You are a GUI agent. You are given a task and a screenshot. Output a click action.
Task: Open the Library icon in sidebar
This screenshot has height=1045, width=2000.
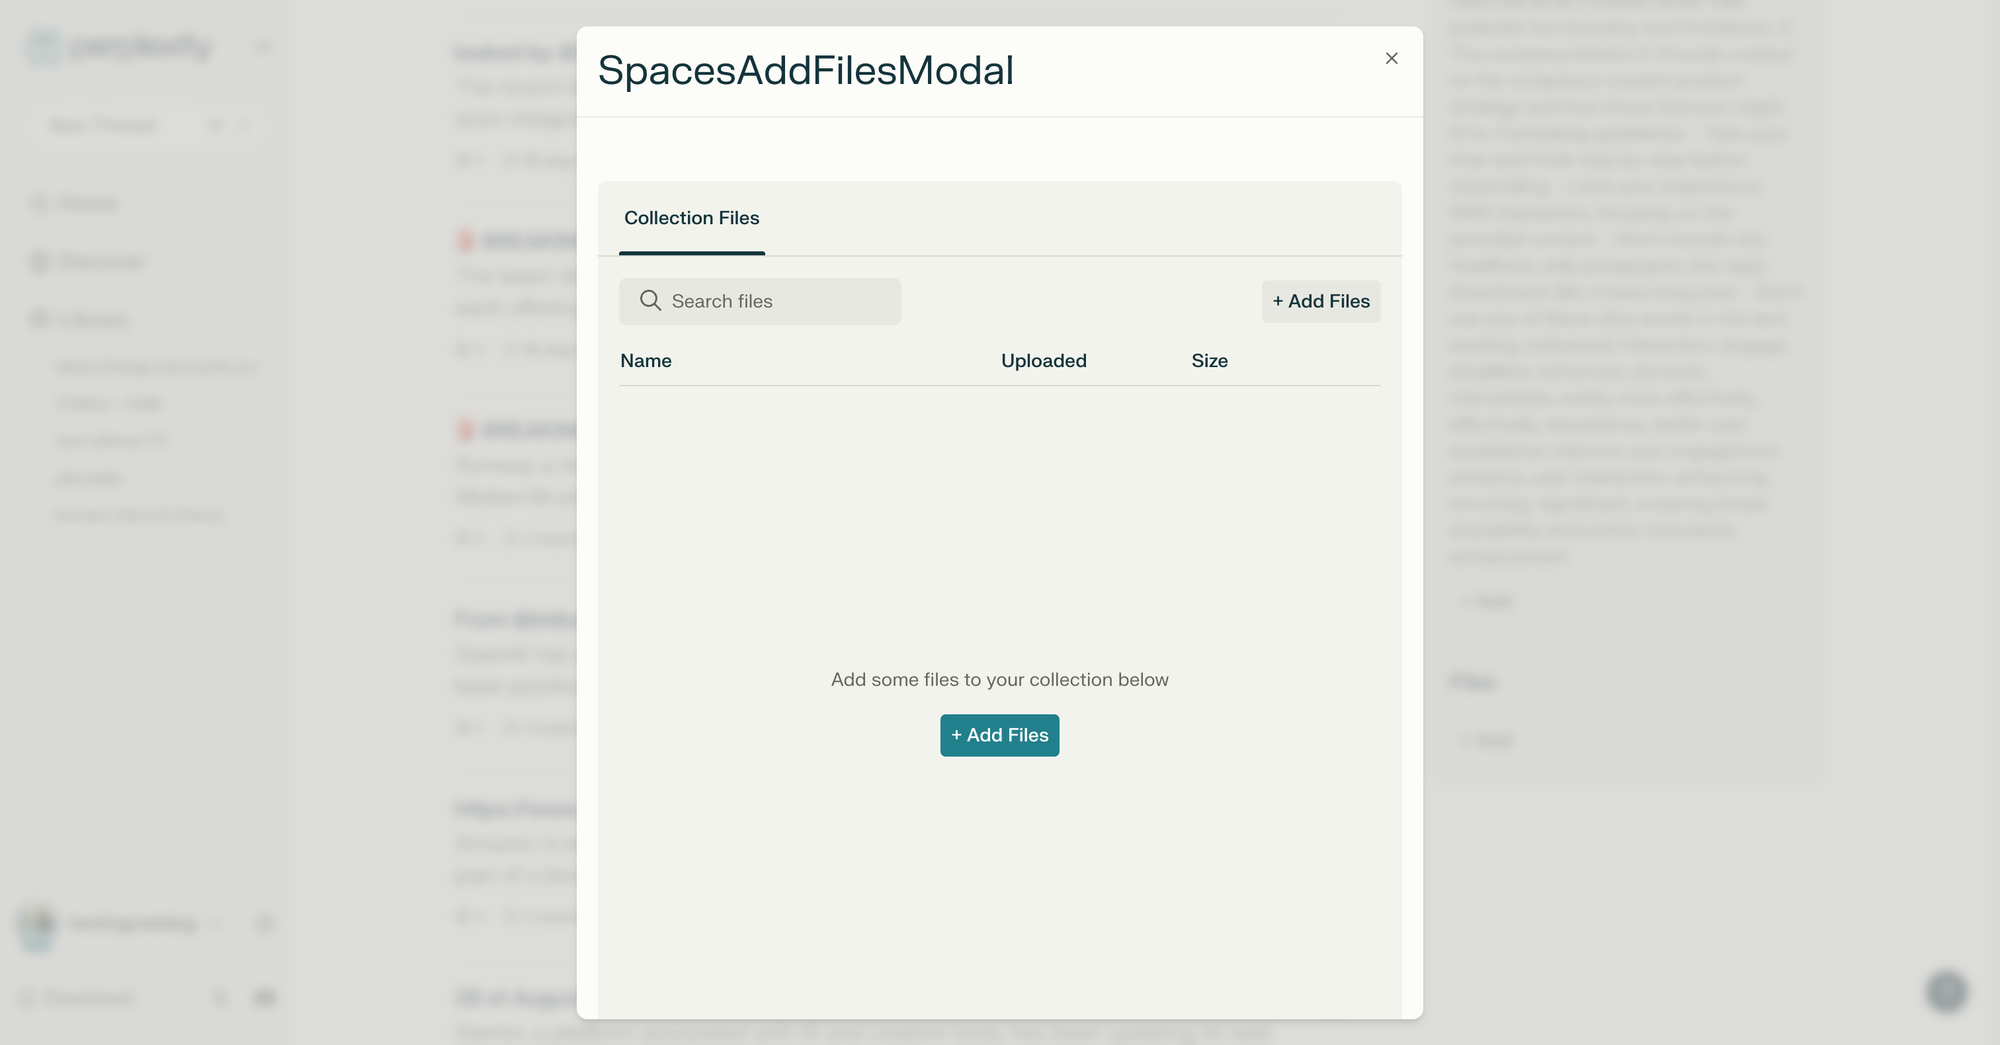(39, 319)
